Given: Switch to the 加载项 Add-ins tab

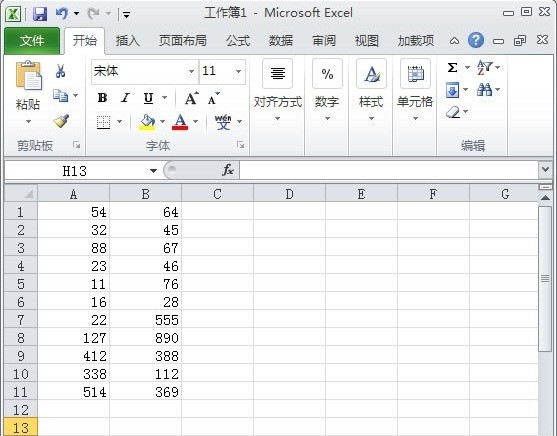Looking at the screenshot, I should [x=416, y=41].
